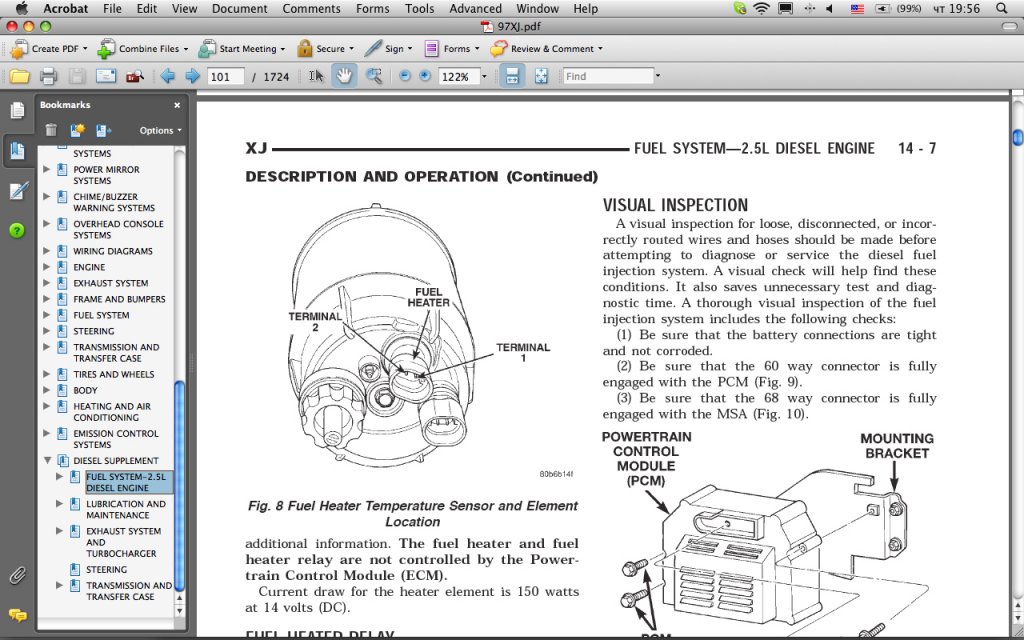Click the Email envelope icon
1024x640 pixels.
click(x=105, y=76)
